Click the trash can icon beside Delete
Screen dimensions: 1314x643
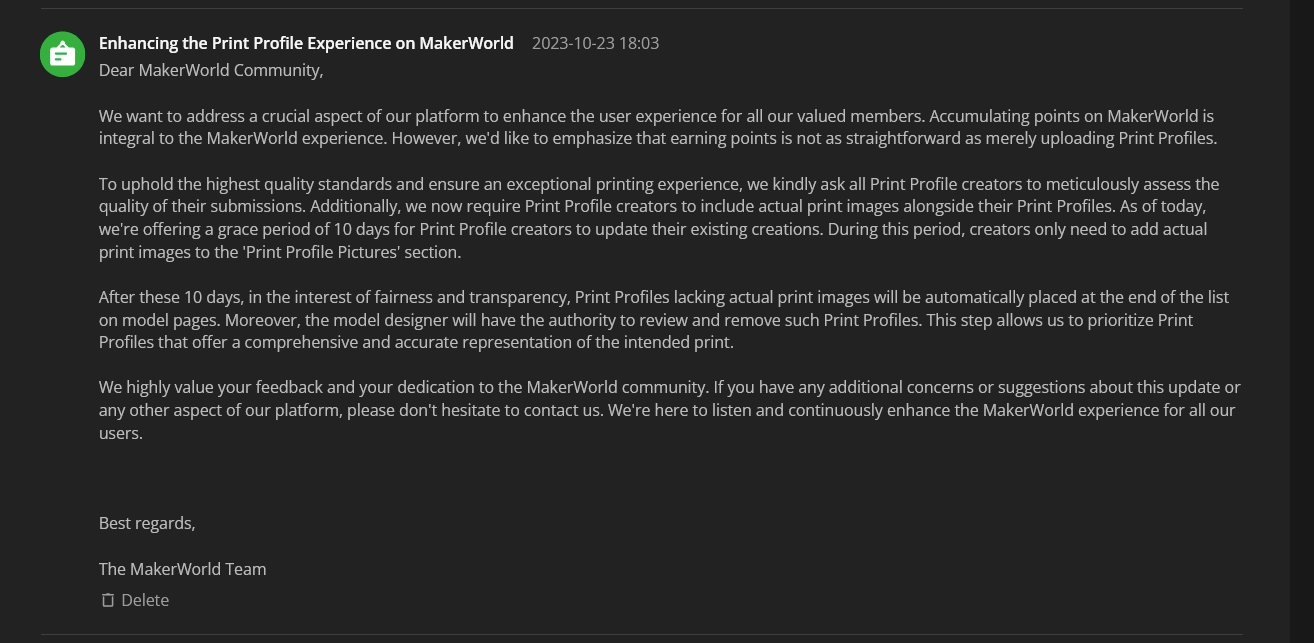(x=108, y=600)
